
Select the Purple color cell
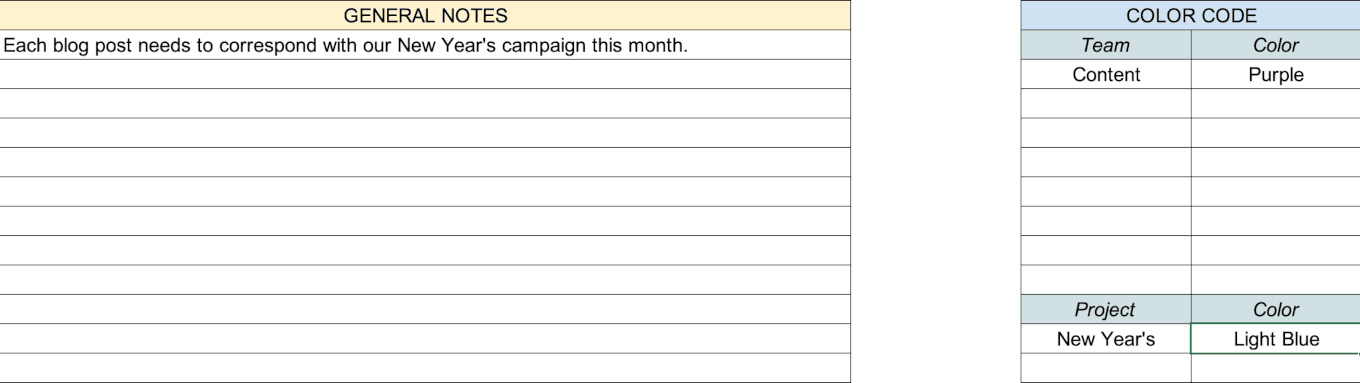click(1276, 75)
